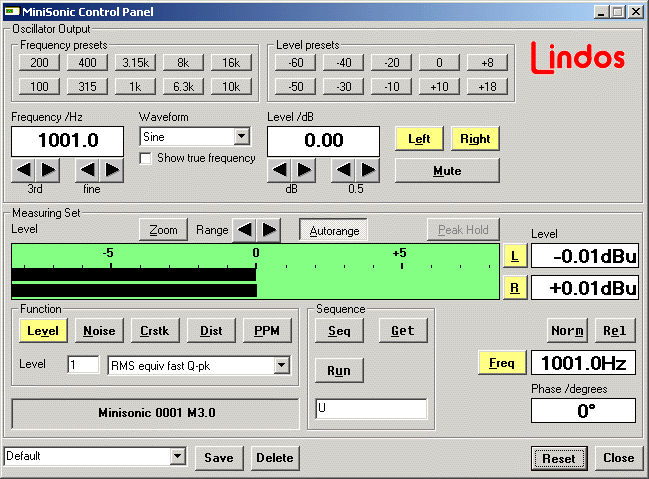The width and height of the screenshot is (649, 479).
Task: Click the Get sequence button
Action: (x=403, y=331)
